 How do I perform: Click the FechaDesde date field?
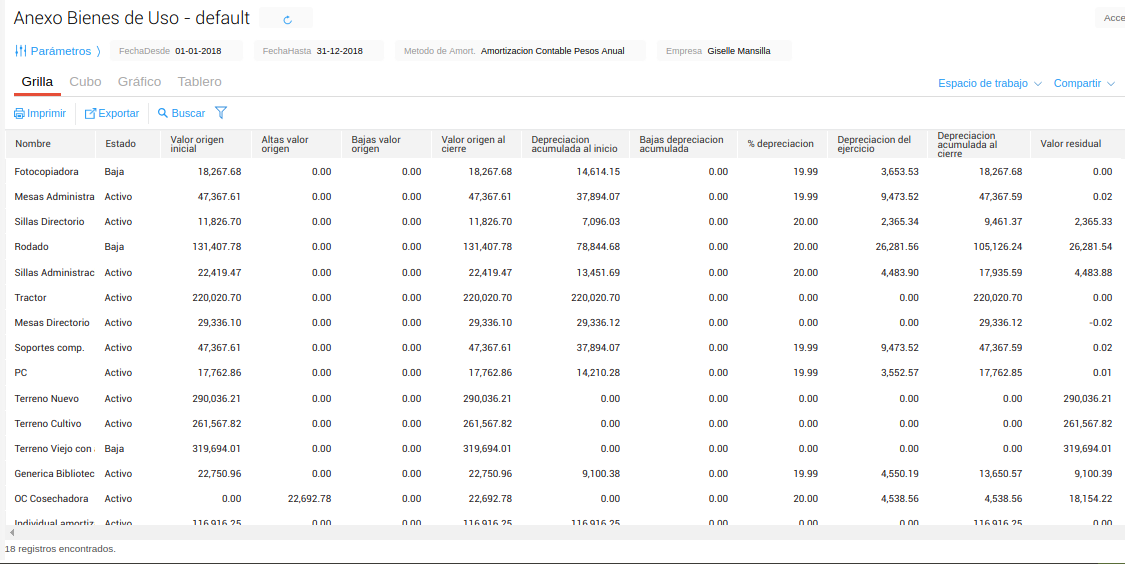(198, 51)
